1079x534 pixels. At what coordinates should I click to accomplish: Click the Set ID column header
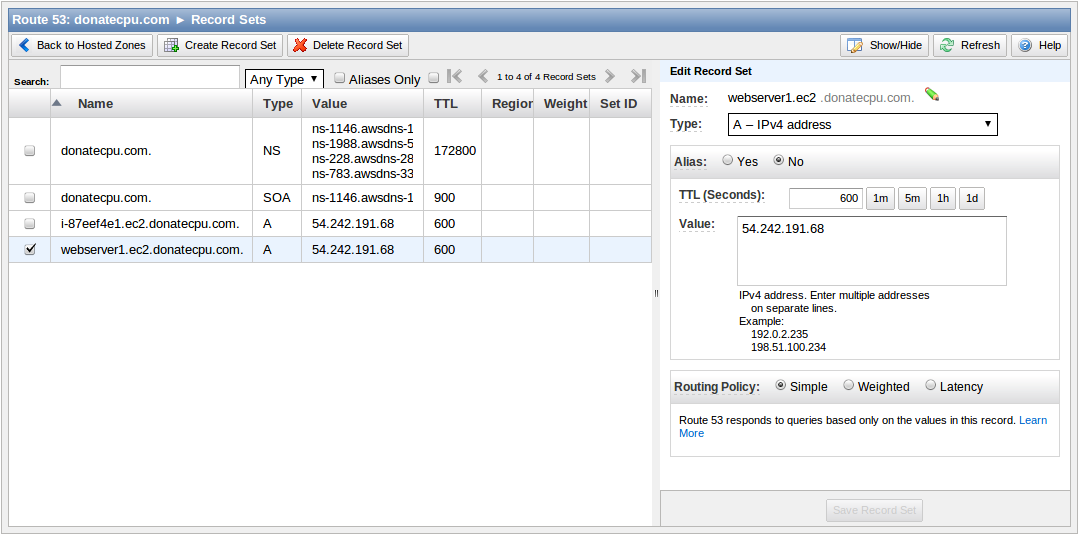619,103
